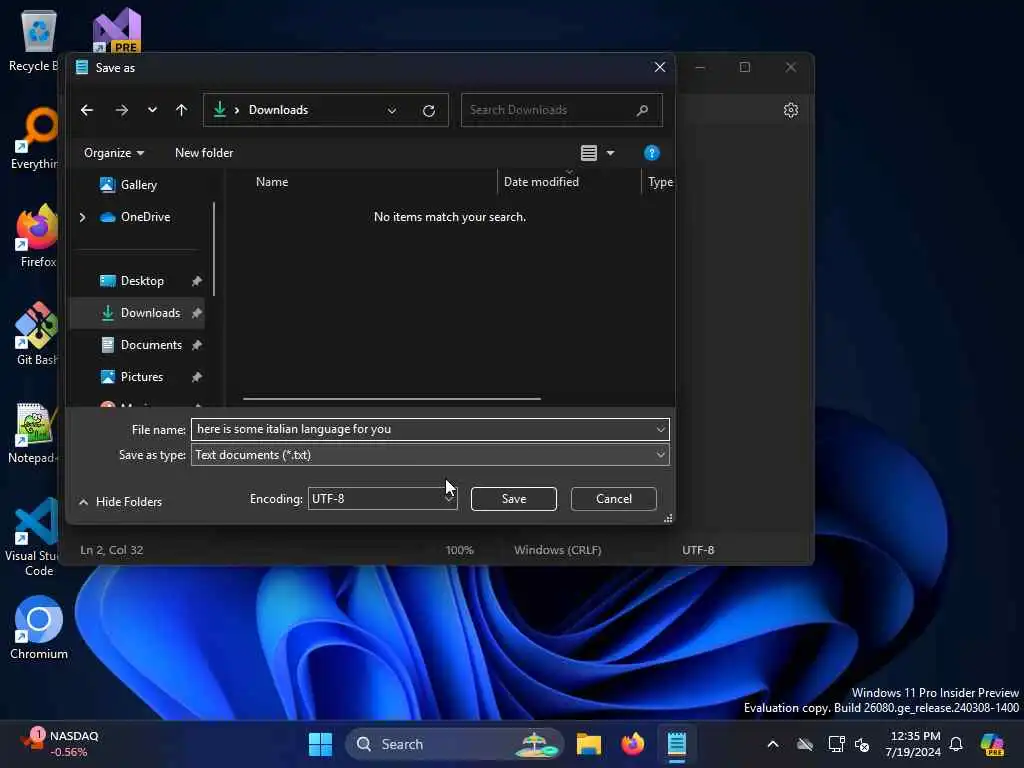
Task: Go back in Save as dialog
Action: [x=87, y=110]
